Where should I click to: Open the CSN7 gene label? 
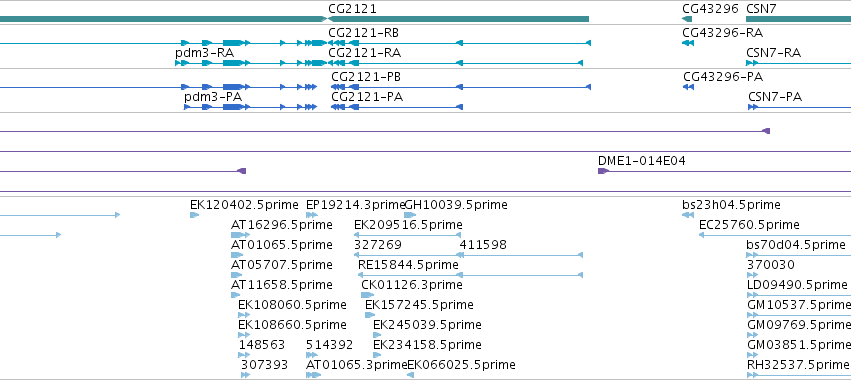[761, 9]
